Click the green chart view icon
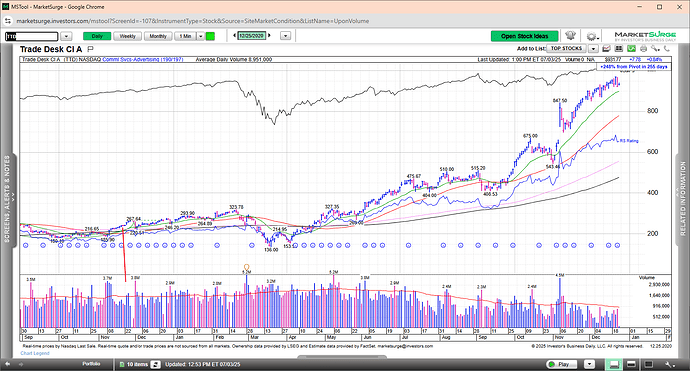Viewport: 690px width, 371px height. pyautogui.click(x=631, y=49)
